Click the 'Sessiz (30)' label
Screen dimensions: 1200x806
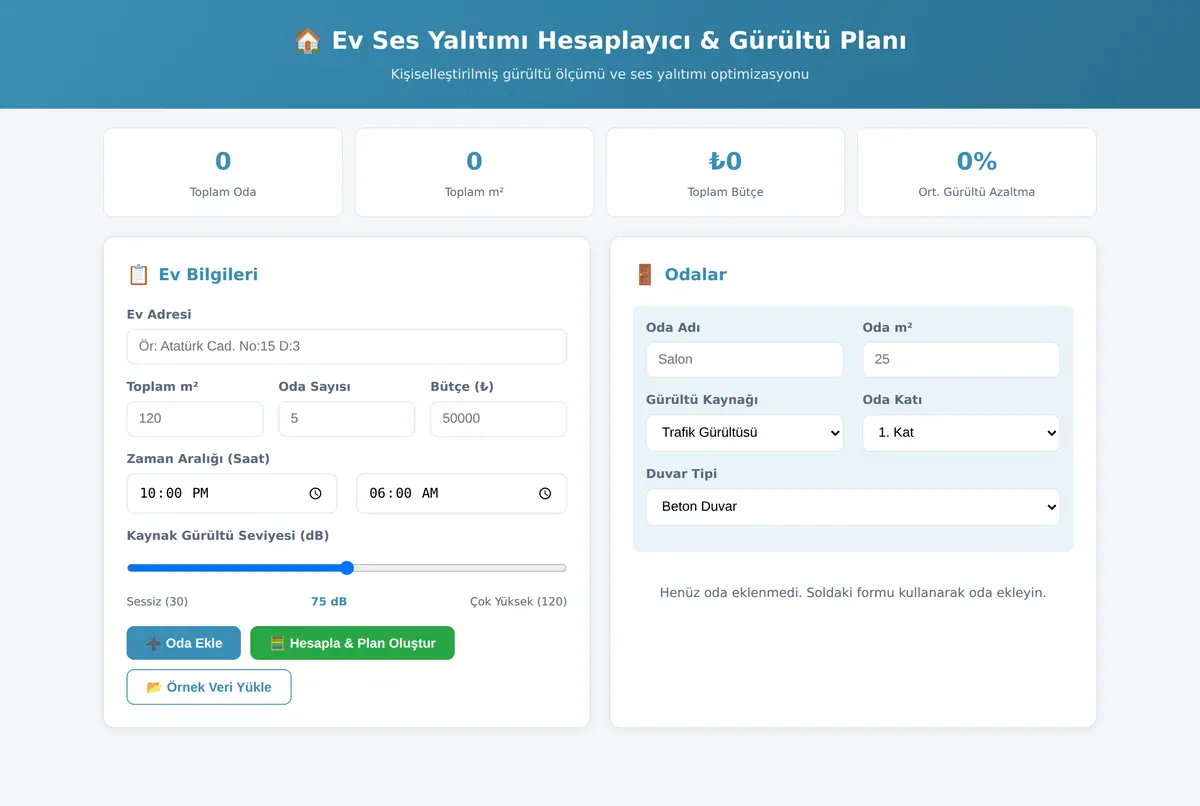[x=157, y=602]
